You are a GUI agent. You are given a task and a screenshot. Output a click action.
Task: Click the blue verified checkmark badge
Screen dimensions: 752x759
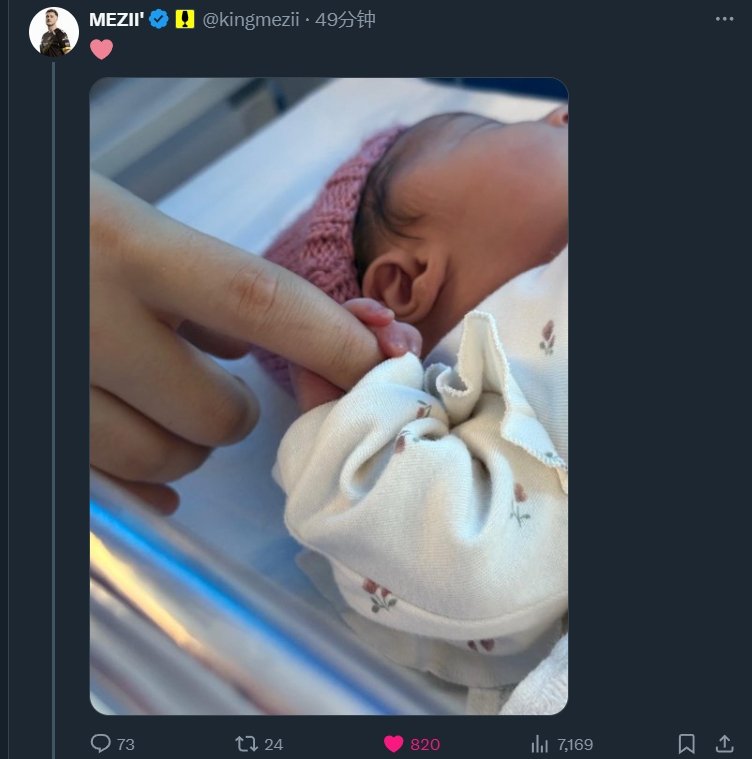[x=158, y=19]
